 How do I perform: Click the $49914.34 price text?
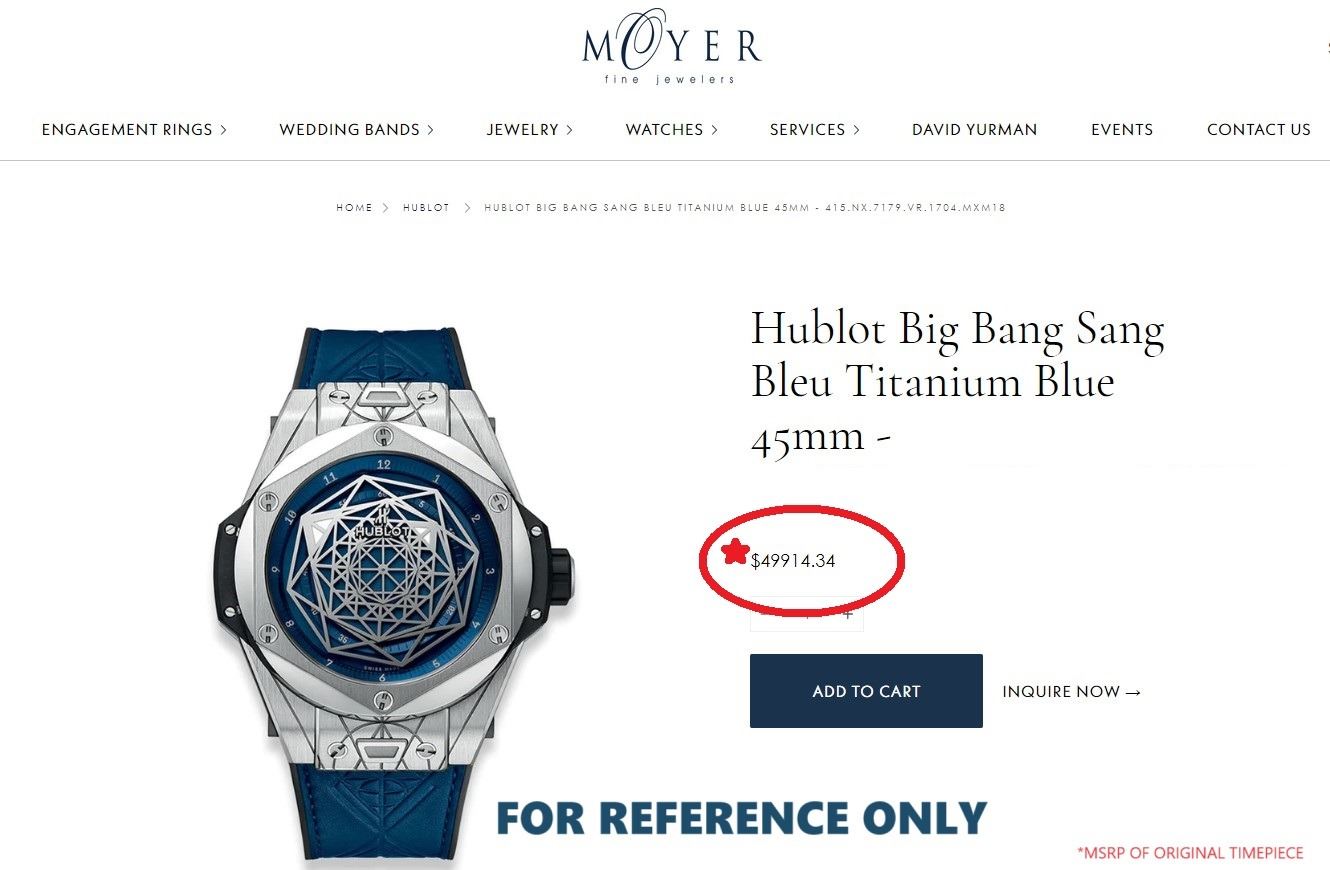(x=793, y=561)
